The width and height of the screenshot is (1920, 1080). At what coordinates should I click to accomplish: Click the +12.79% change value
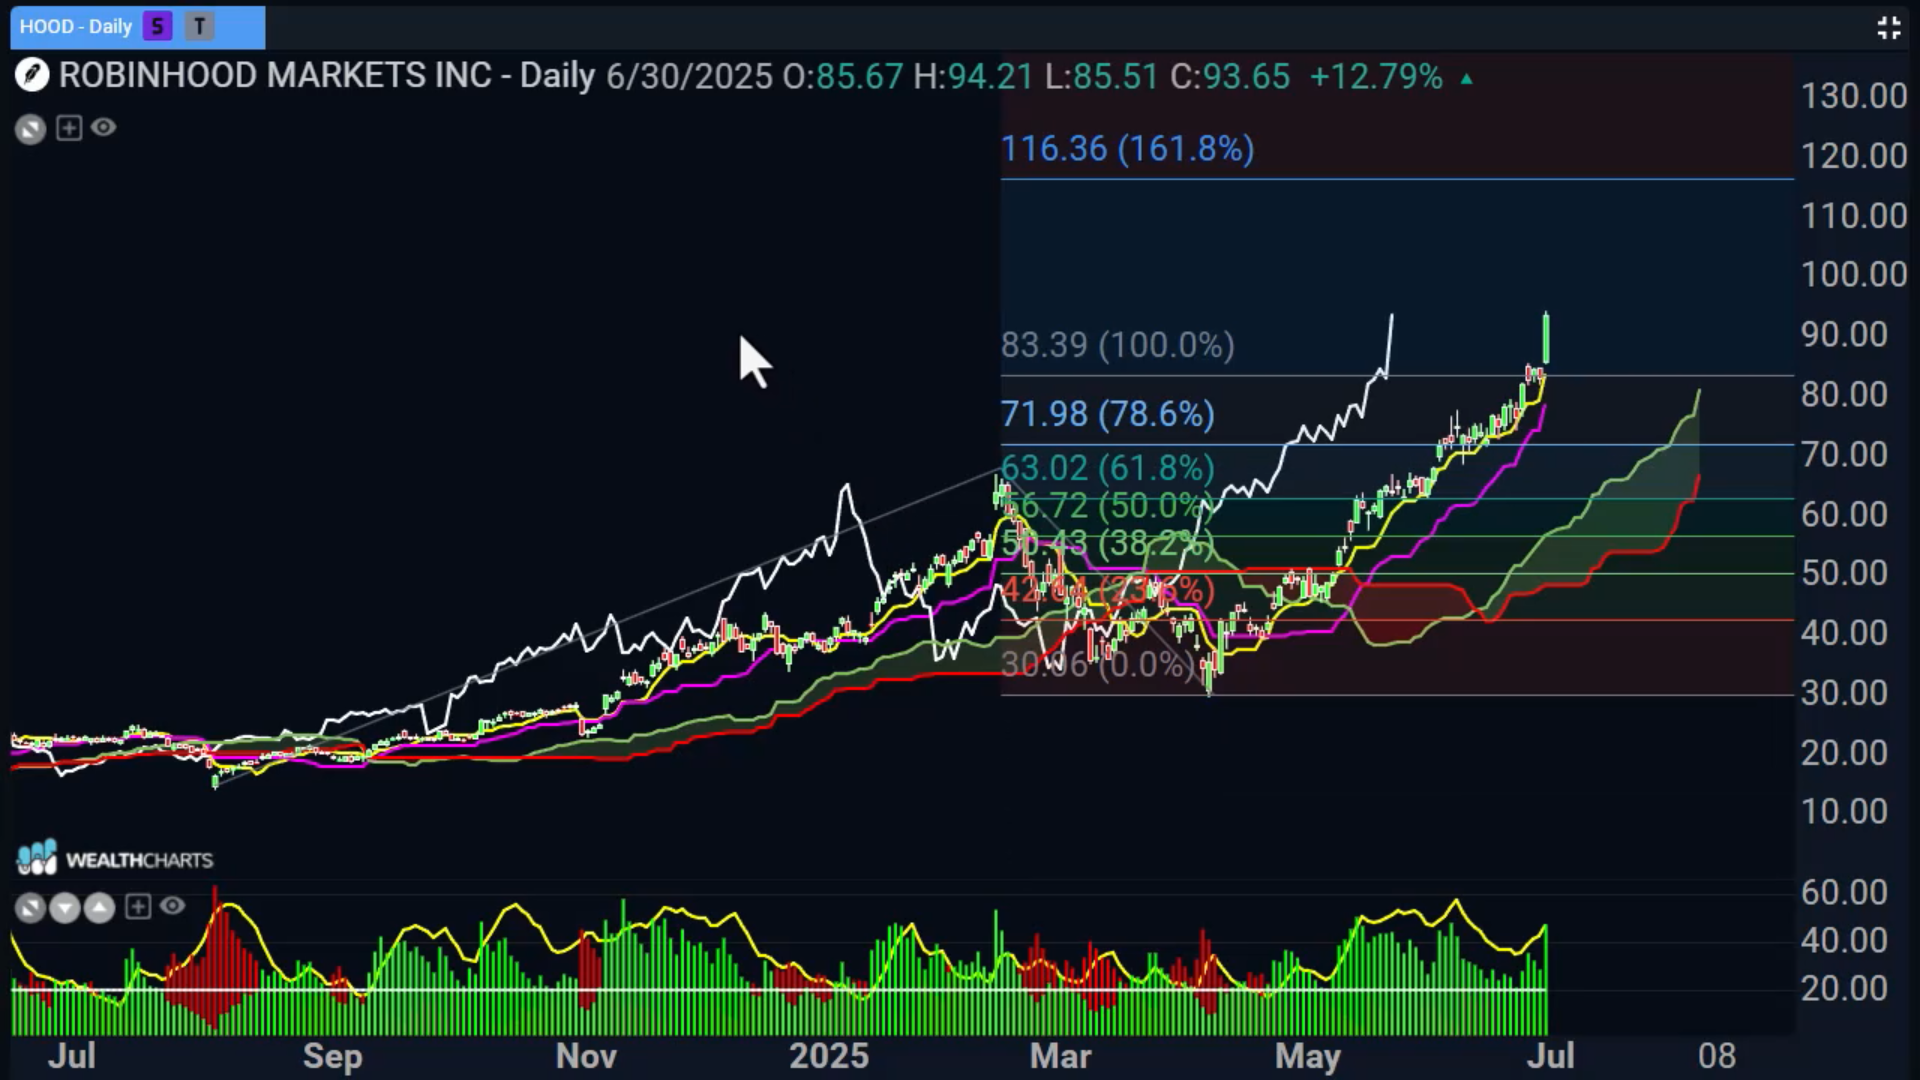coord(1376,77)
